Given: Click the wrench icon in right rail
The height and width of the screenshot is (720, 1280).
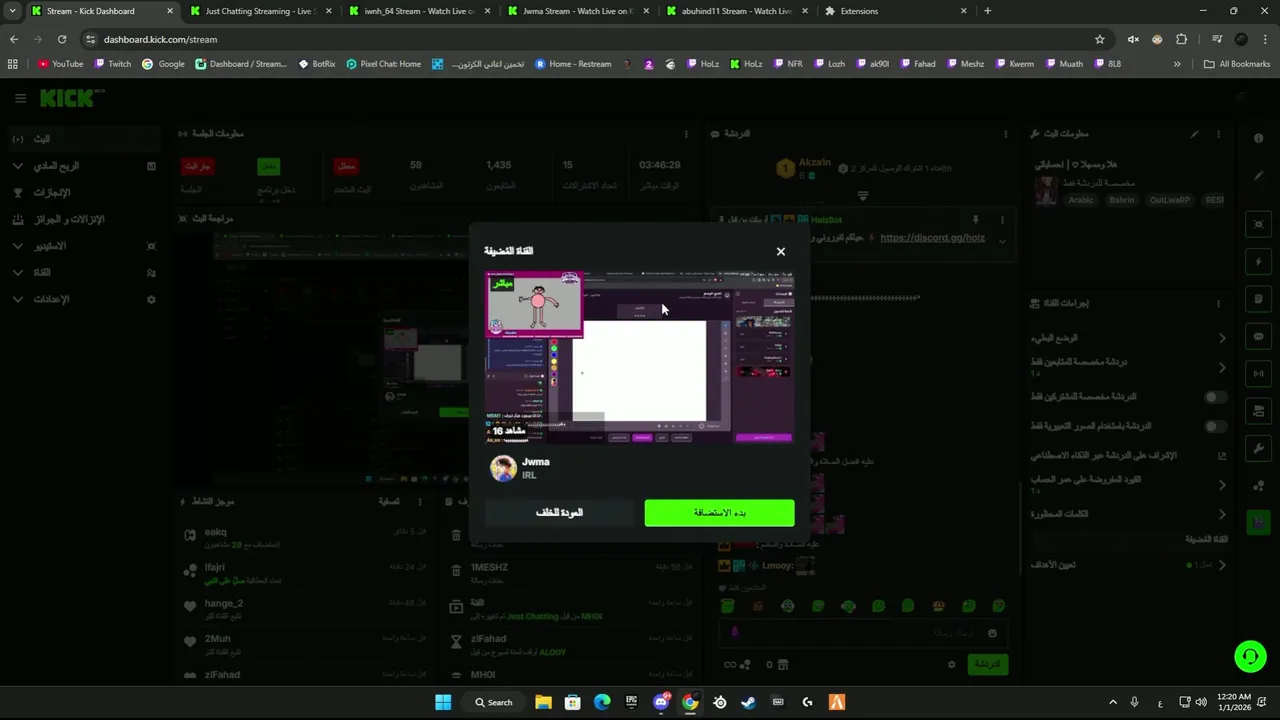Looking at the screenshot, I should [1259, 448].
